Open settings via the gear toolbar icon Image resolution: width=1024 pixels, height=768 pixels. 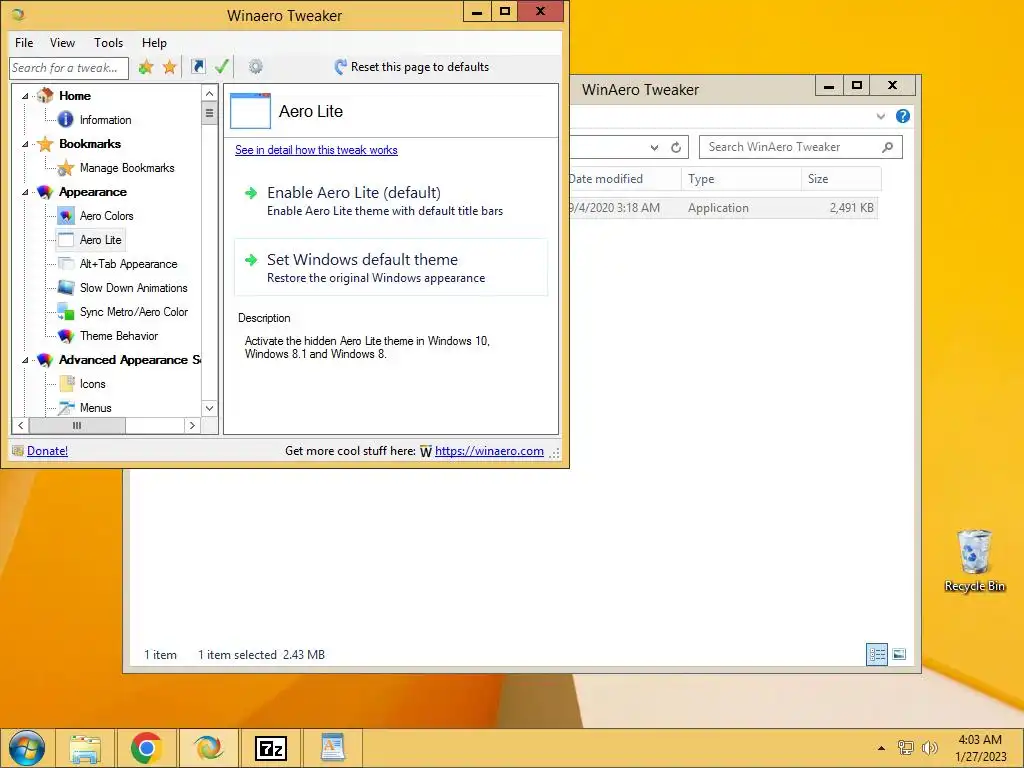tap(256, 66)
